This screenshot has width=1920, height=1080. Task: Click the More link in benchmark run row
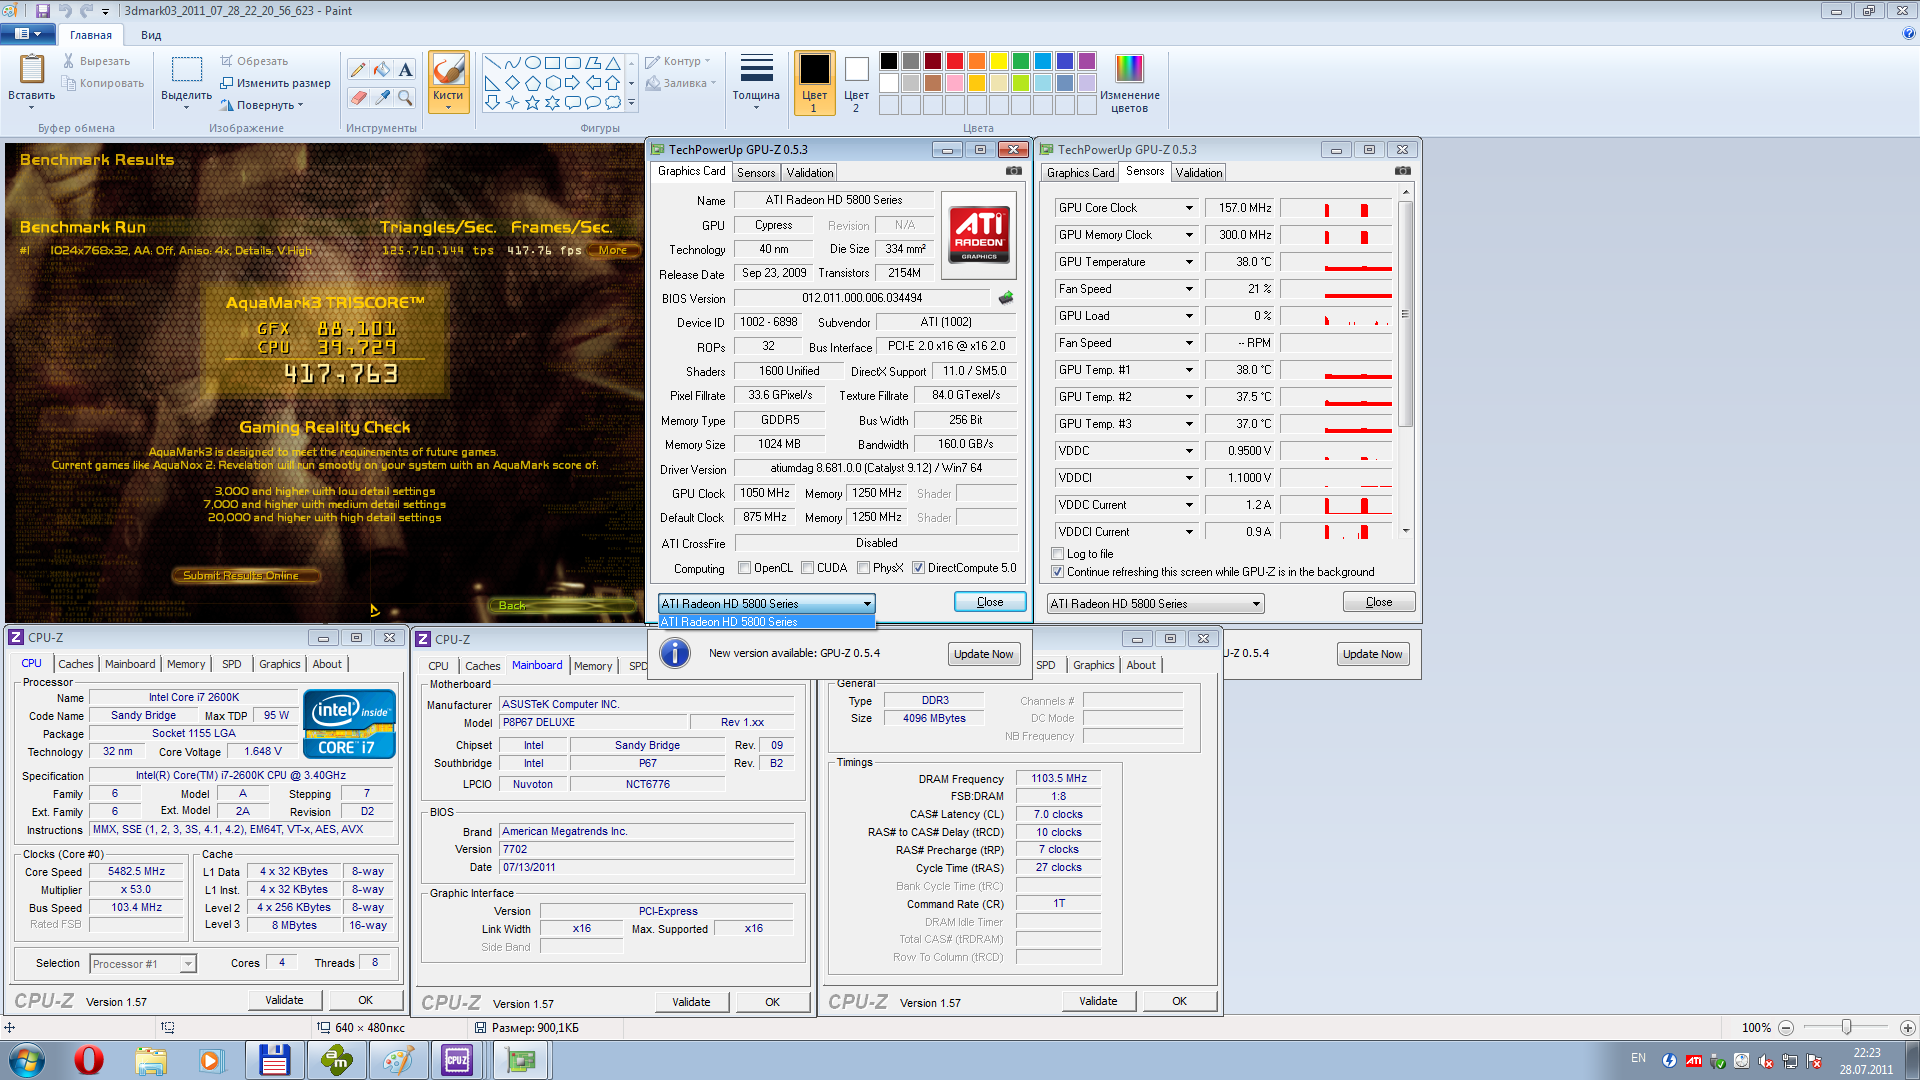pyautogui.click(x=613, y=250)
